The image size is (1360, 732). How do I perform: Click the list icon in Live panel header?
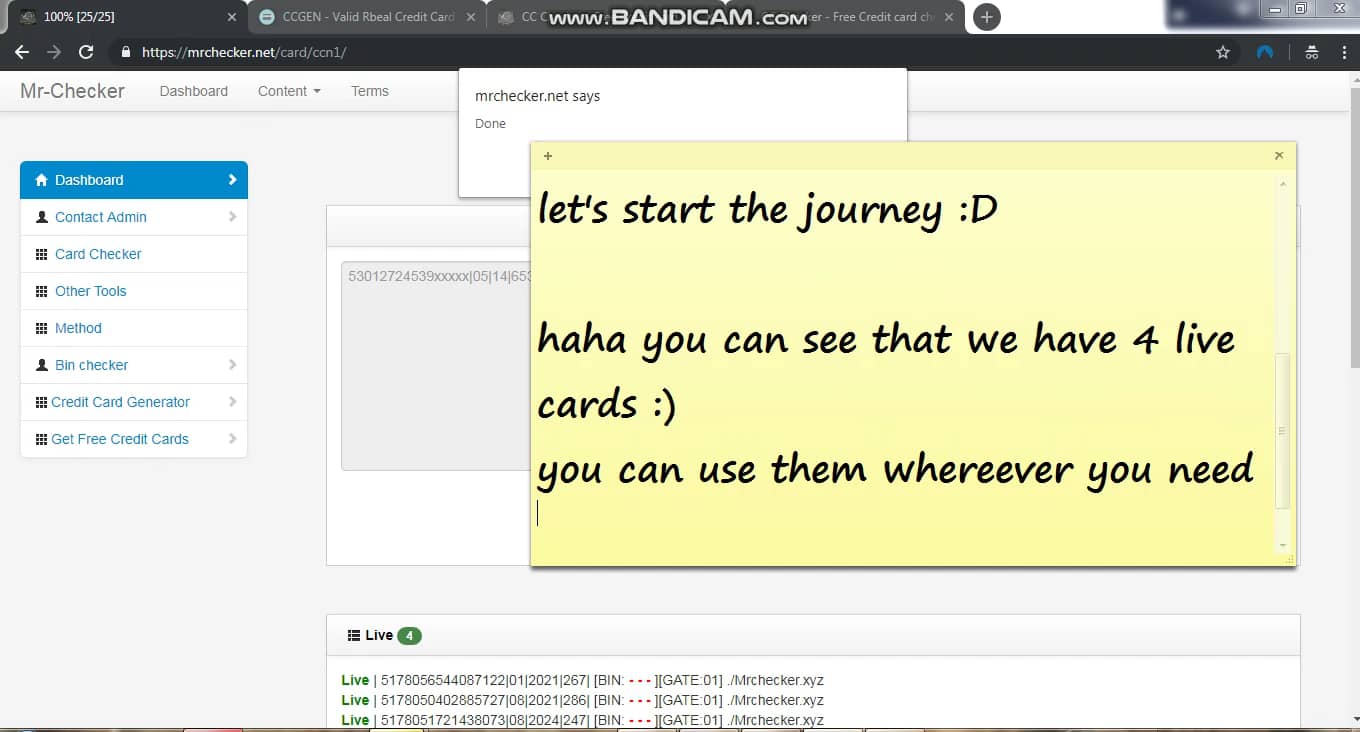[x=354, y=635]
